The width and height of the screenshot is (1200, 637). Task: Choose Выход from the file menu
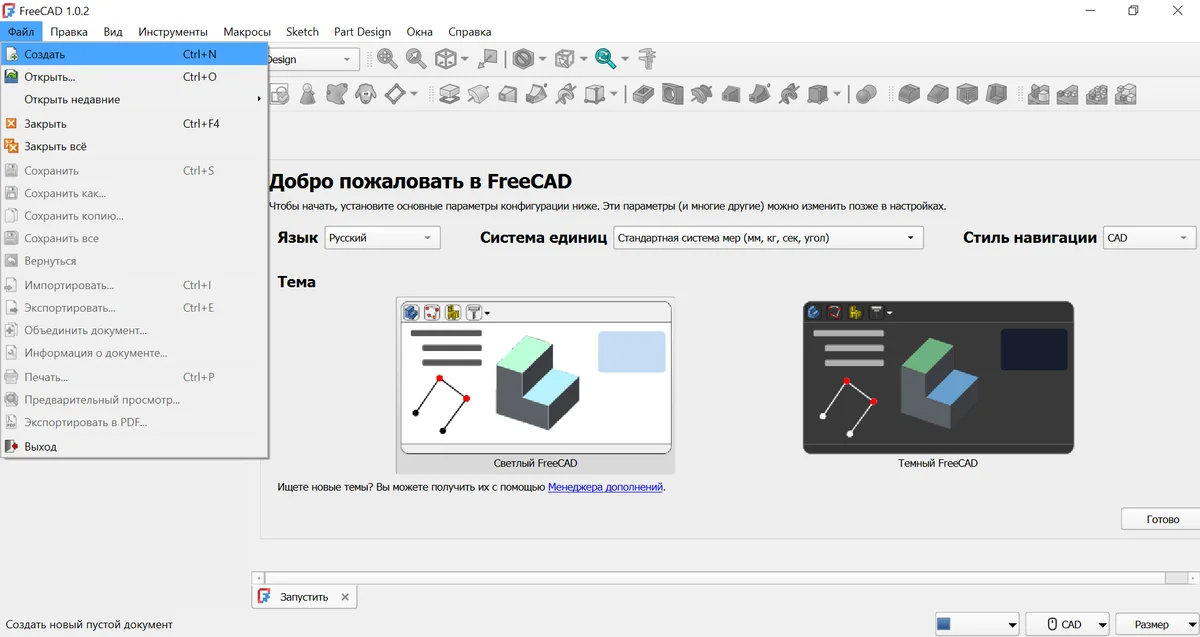[40, 447]
